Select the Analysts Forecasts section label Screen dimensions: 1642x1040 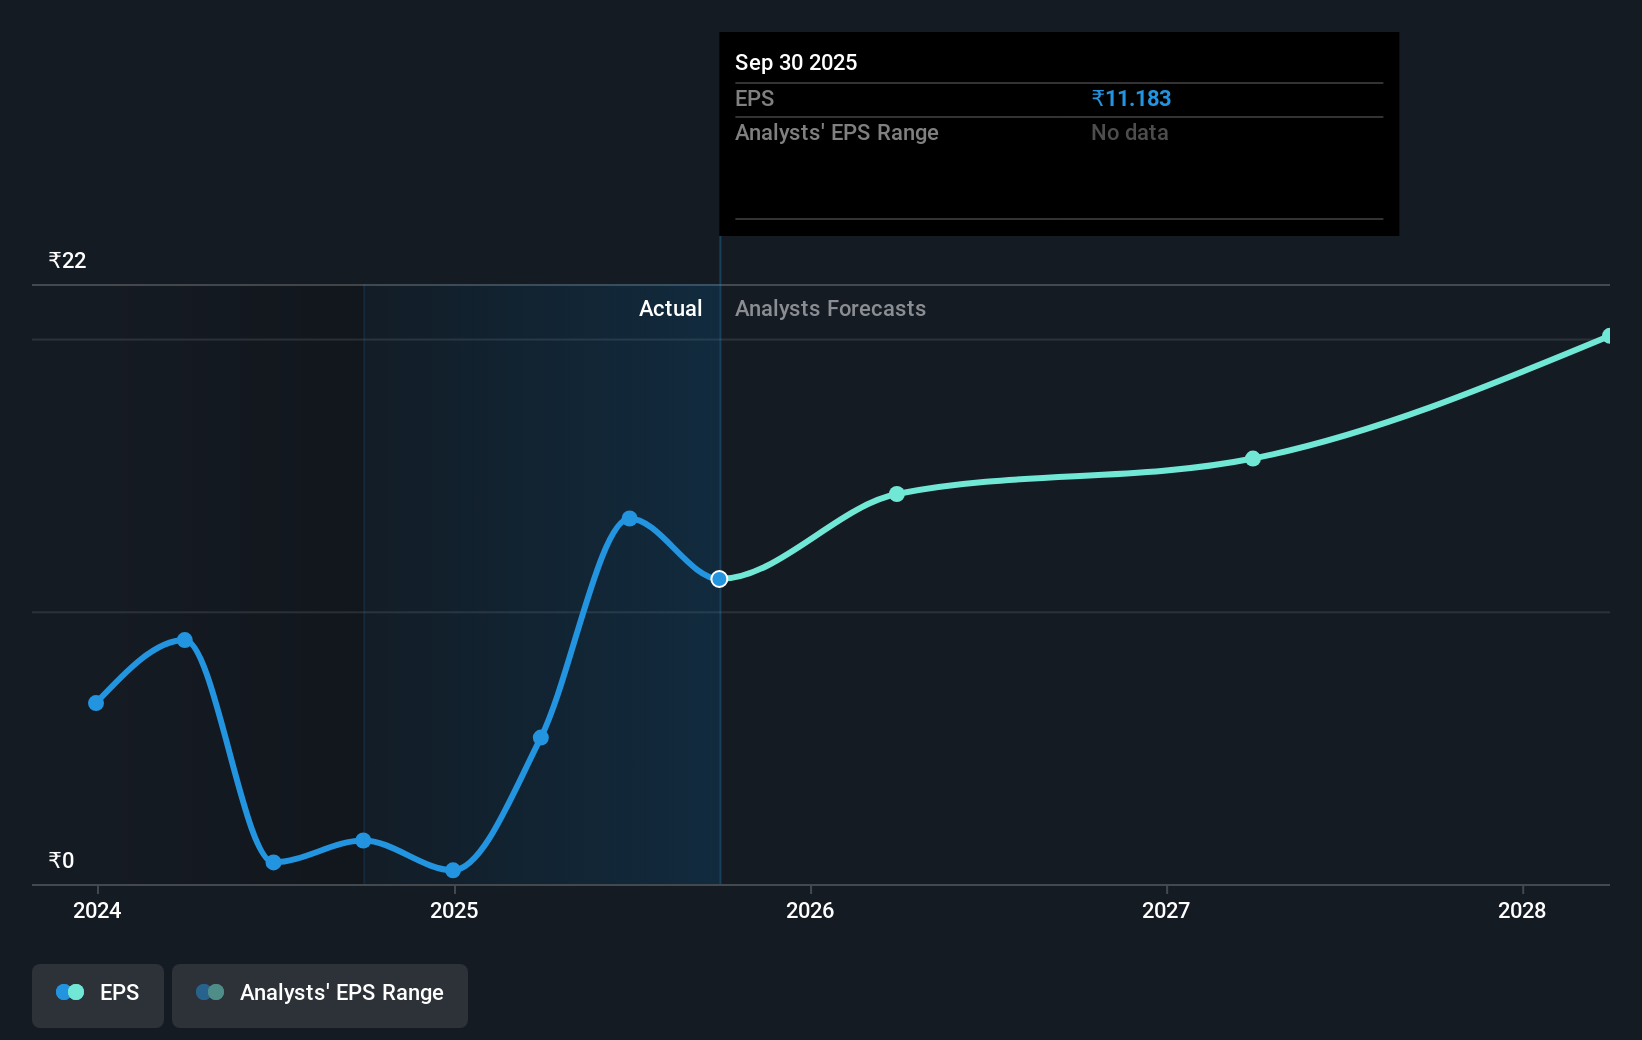tap(830, 308)
